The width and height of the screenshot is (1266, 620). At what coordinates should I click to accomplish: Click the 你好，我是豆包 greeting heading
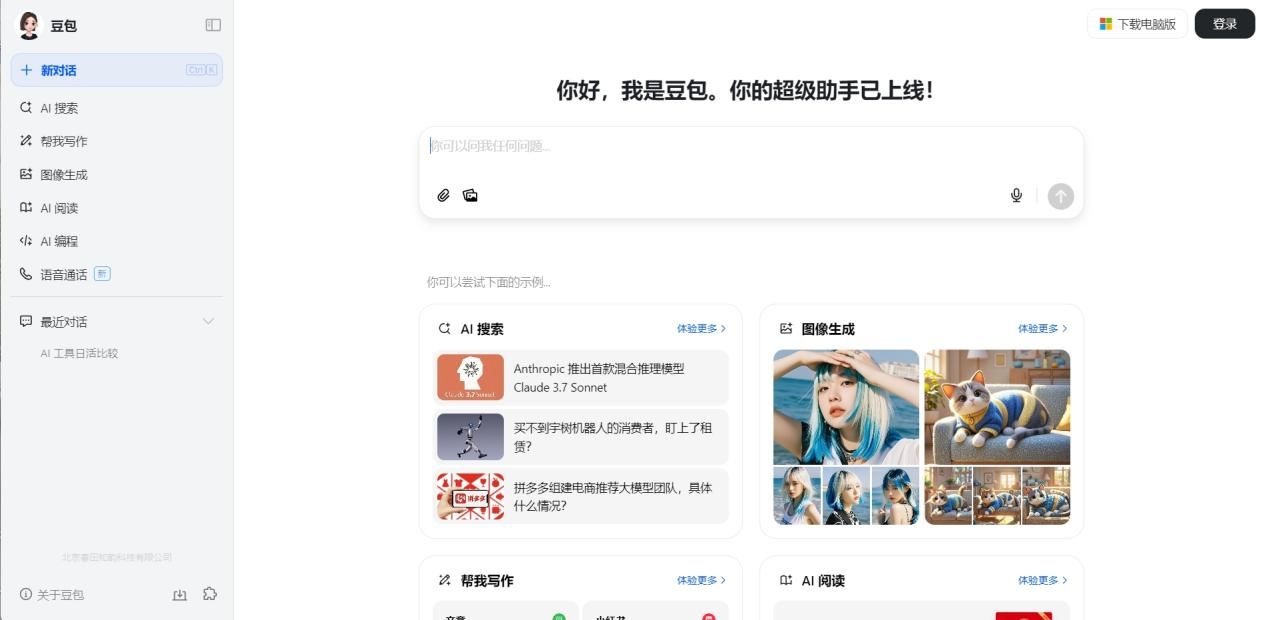point(745,90)
